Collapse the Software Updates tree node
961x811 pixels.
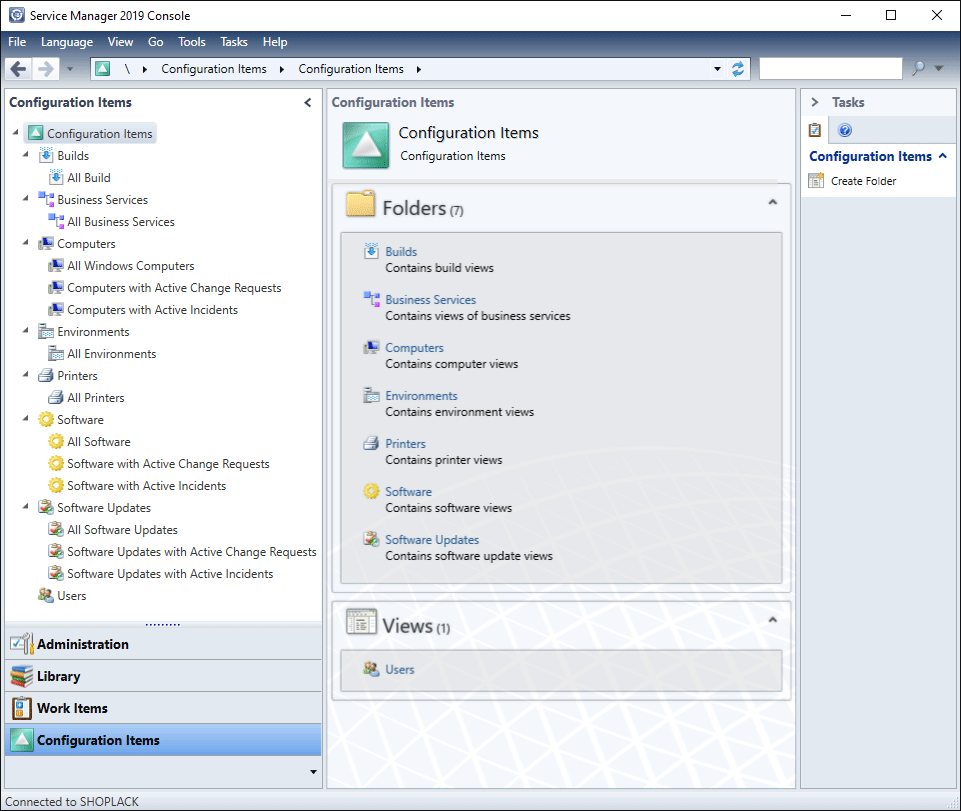click(x=26, y=506)
